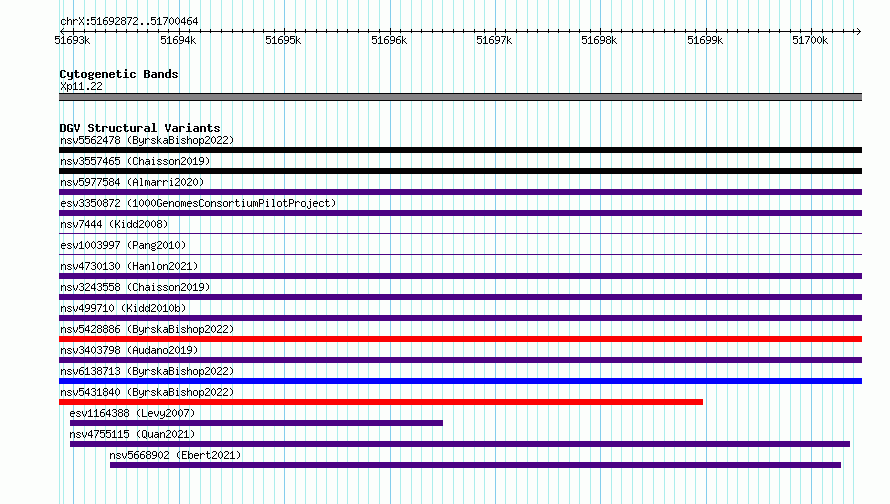Select the nsv7444 (Kidd2008) label
The image size is (890, 504).
[114, 224]
